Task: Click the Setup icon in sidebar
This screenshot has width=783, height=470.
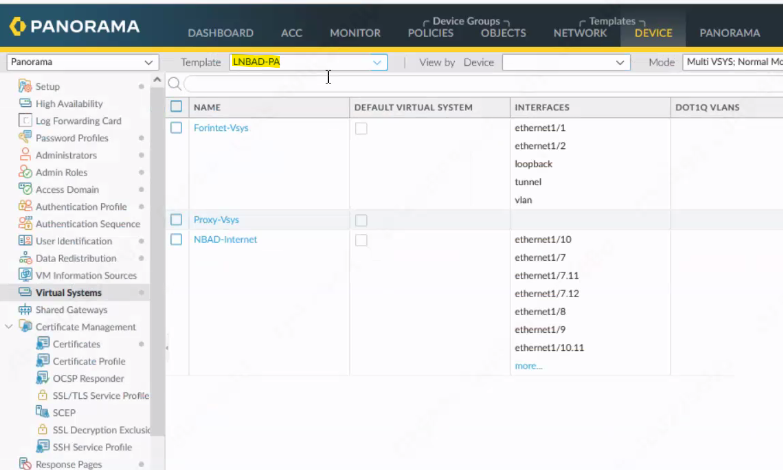Action: [26, 87]
